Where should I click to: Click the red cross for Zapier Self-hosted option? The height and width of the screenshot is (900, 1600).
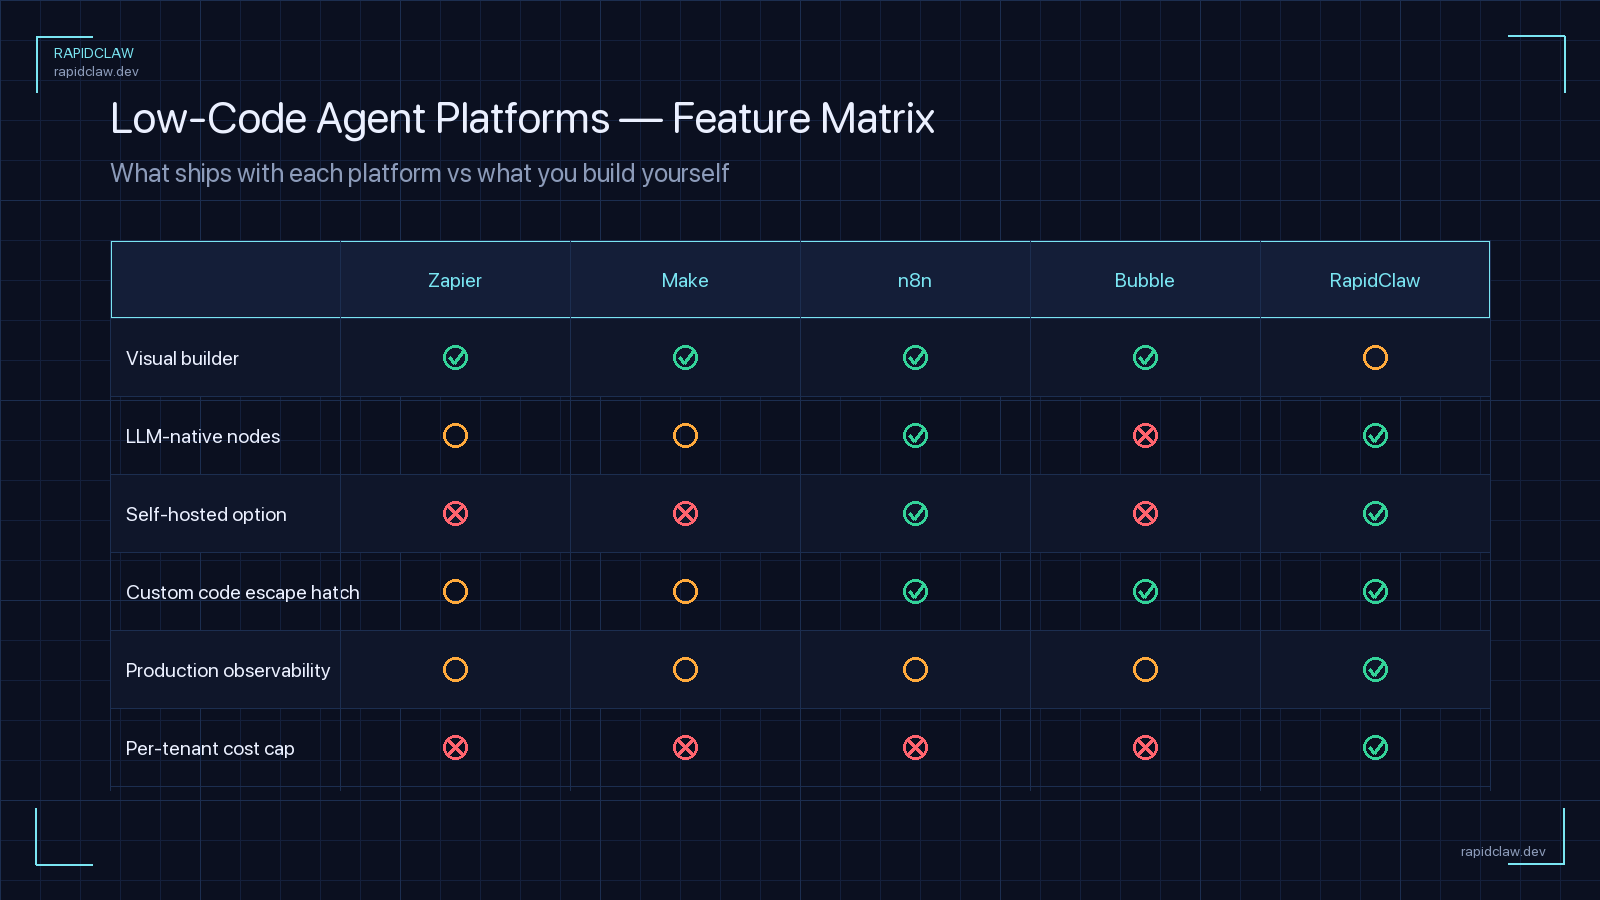click(455, 513)
